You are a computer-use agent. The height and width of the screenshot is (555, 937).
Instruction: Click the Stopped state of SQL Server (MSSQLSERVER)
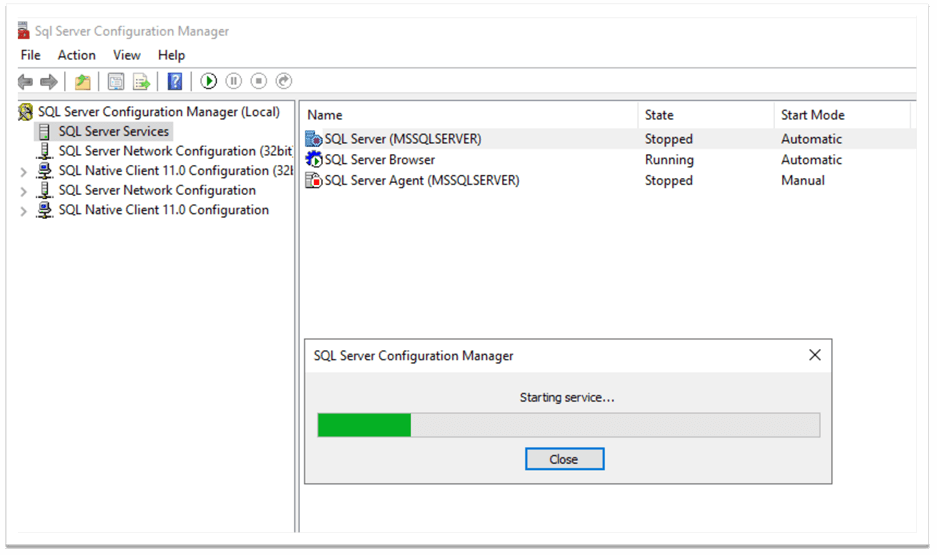tap(669, 139)
